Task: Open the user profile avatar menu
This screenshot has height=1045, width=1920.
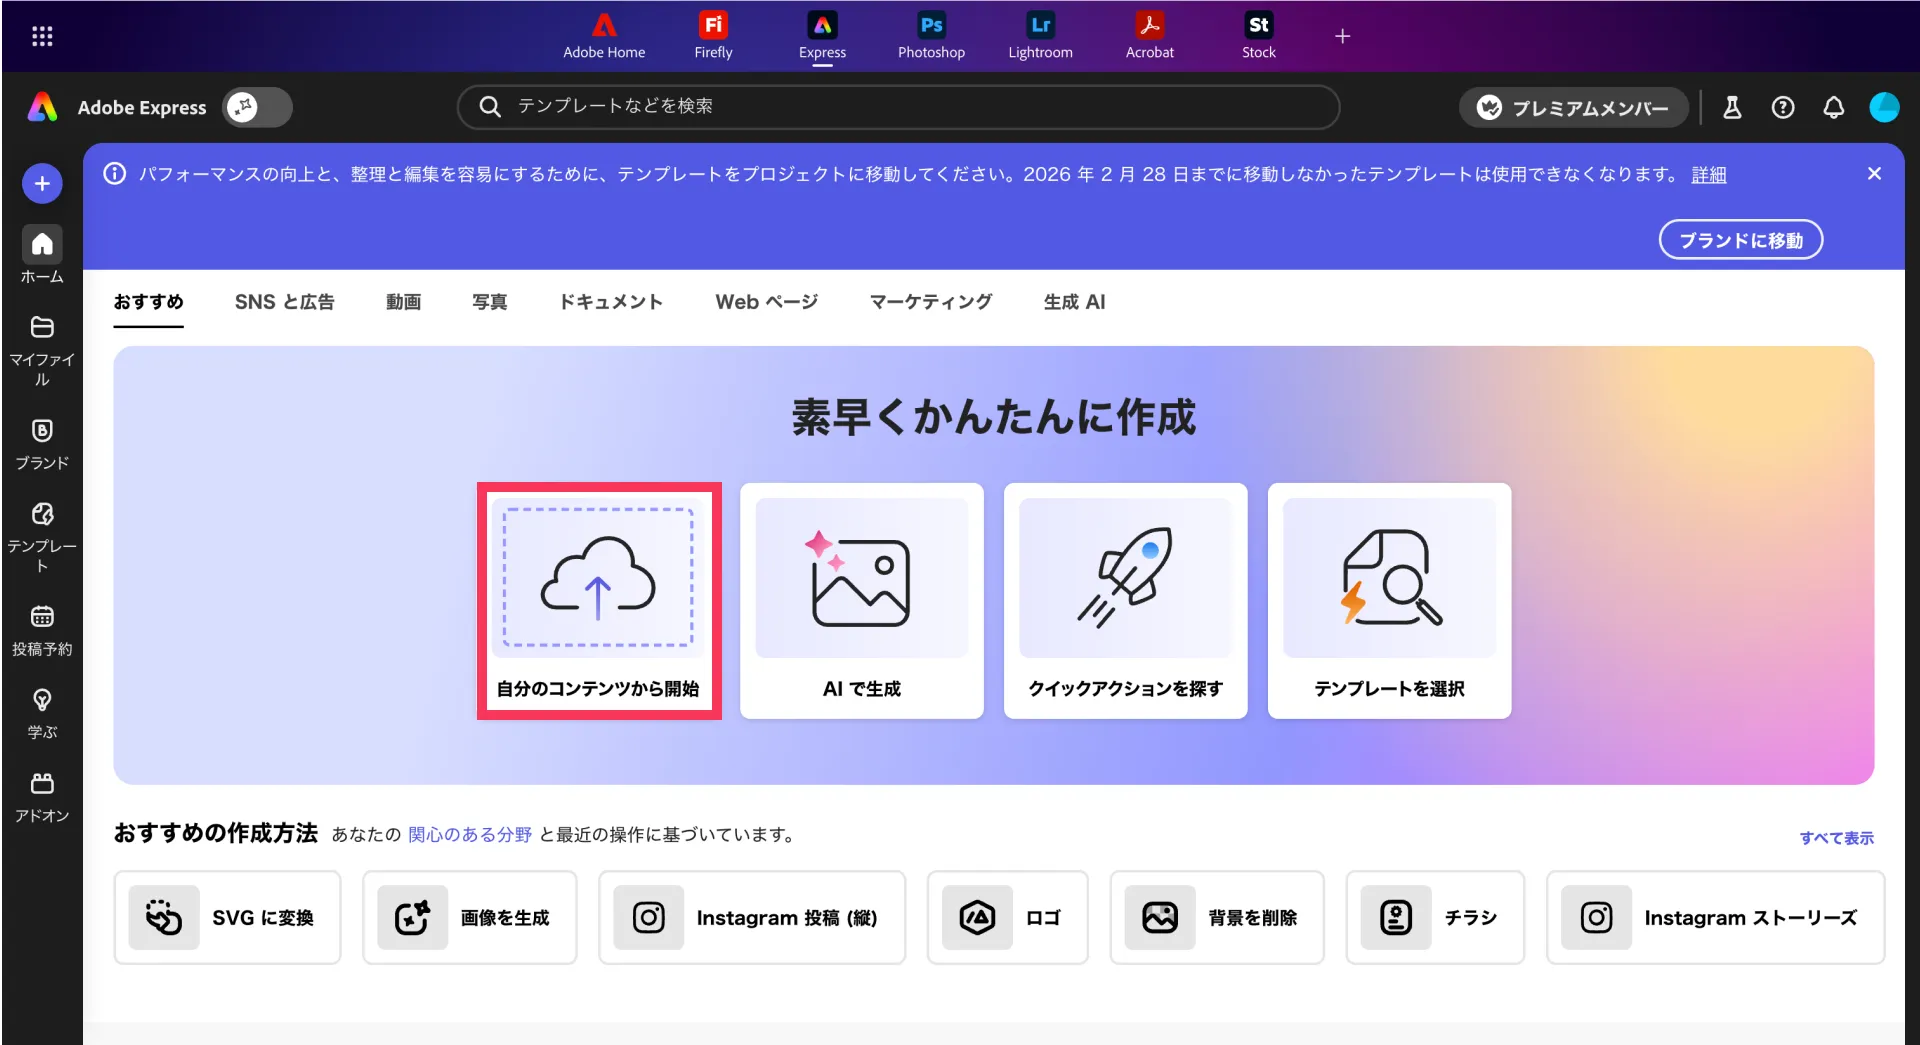Action: tap(1884, 108)
